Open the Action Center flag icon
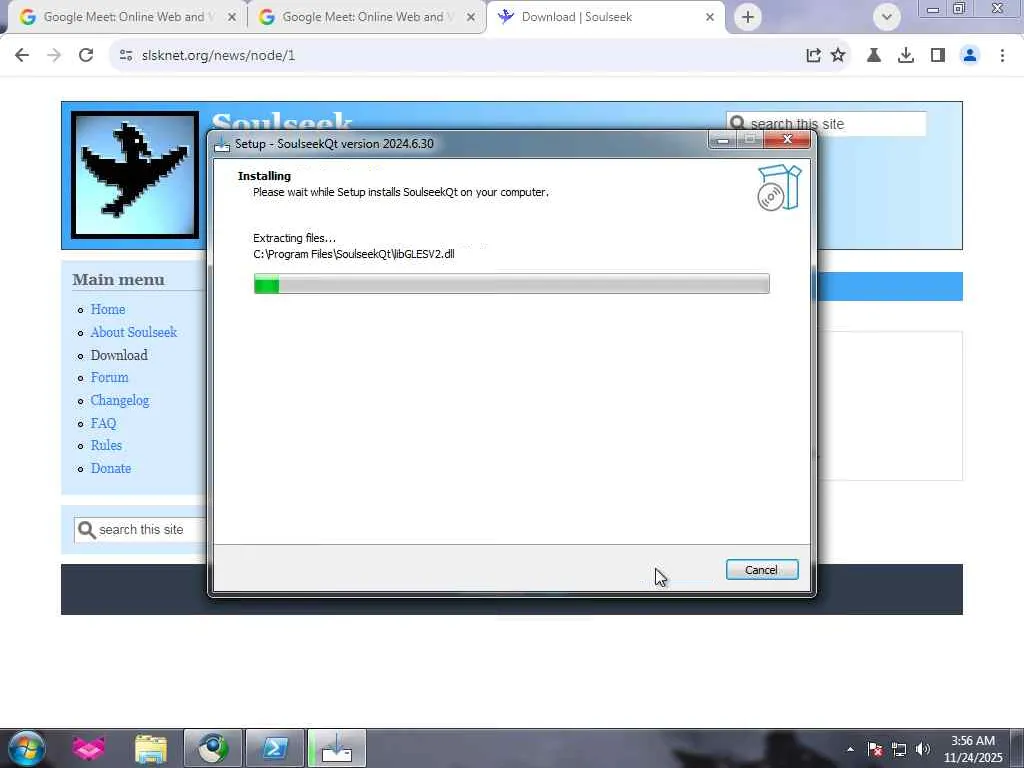 coord(875,749)
